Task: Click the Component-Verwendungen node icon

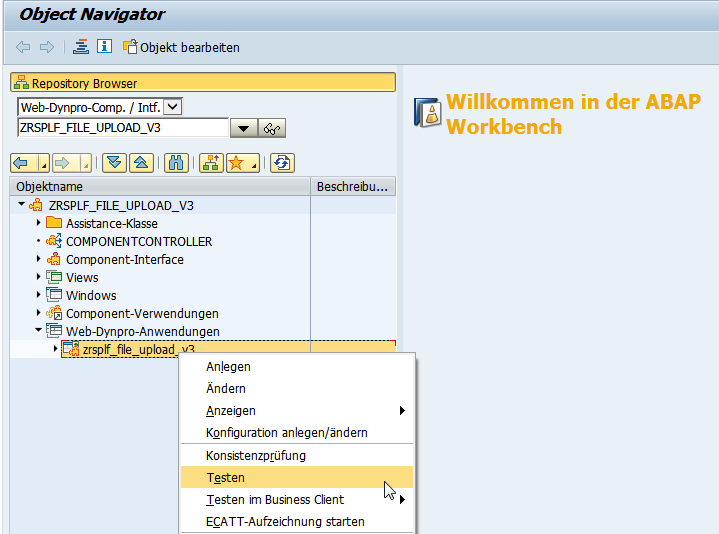Action: (54, 313)
